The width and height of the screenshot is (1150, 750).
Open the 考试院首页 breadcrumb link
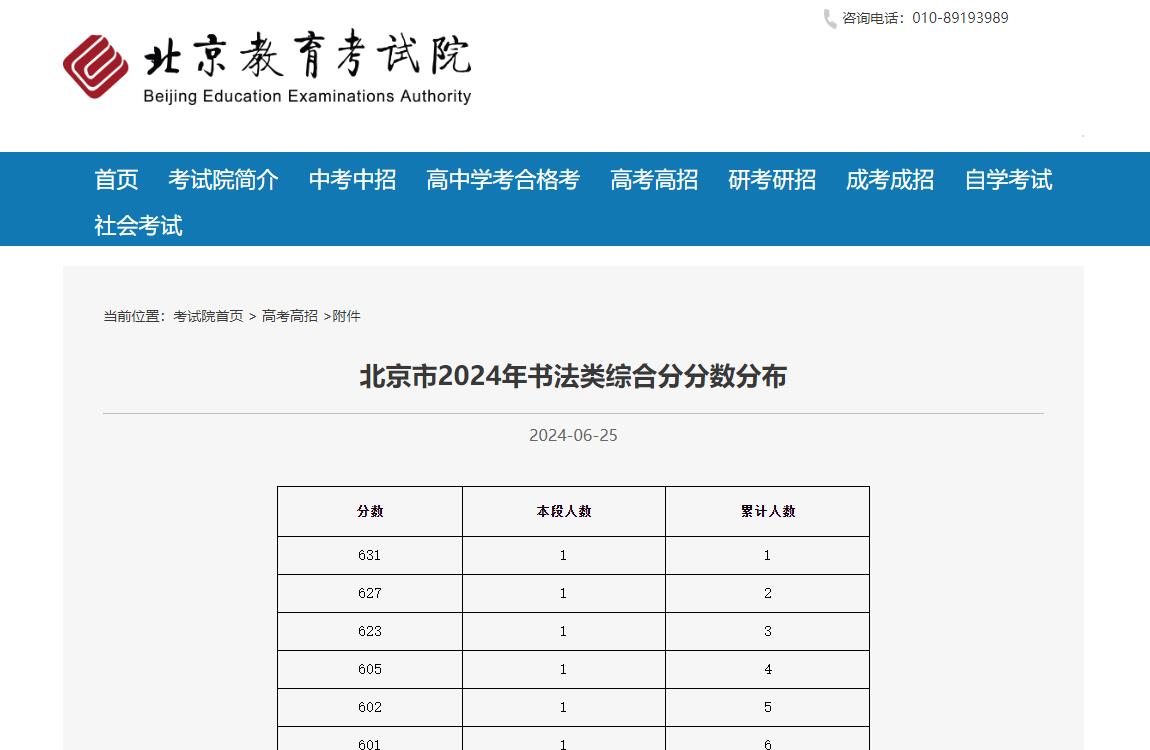tap(207, 315)
